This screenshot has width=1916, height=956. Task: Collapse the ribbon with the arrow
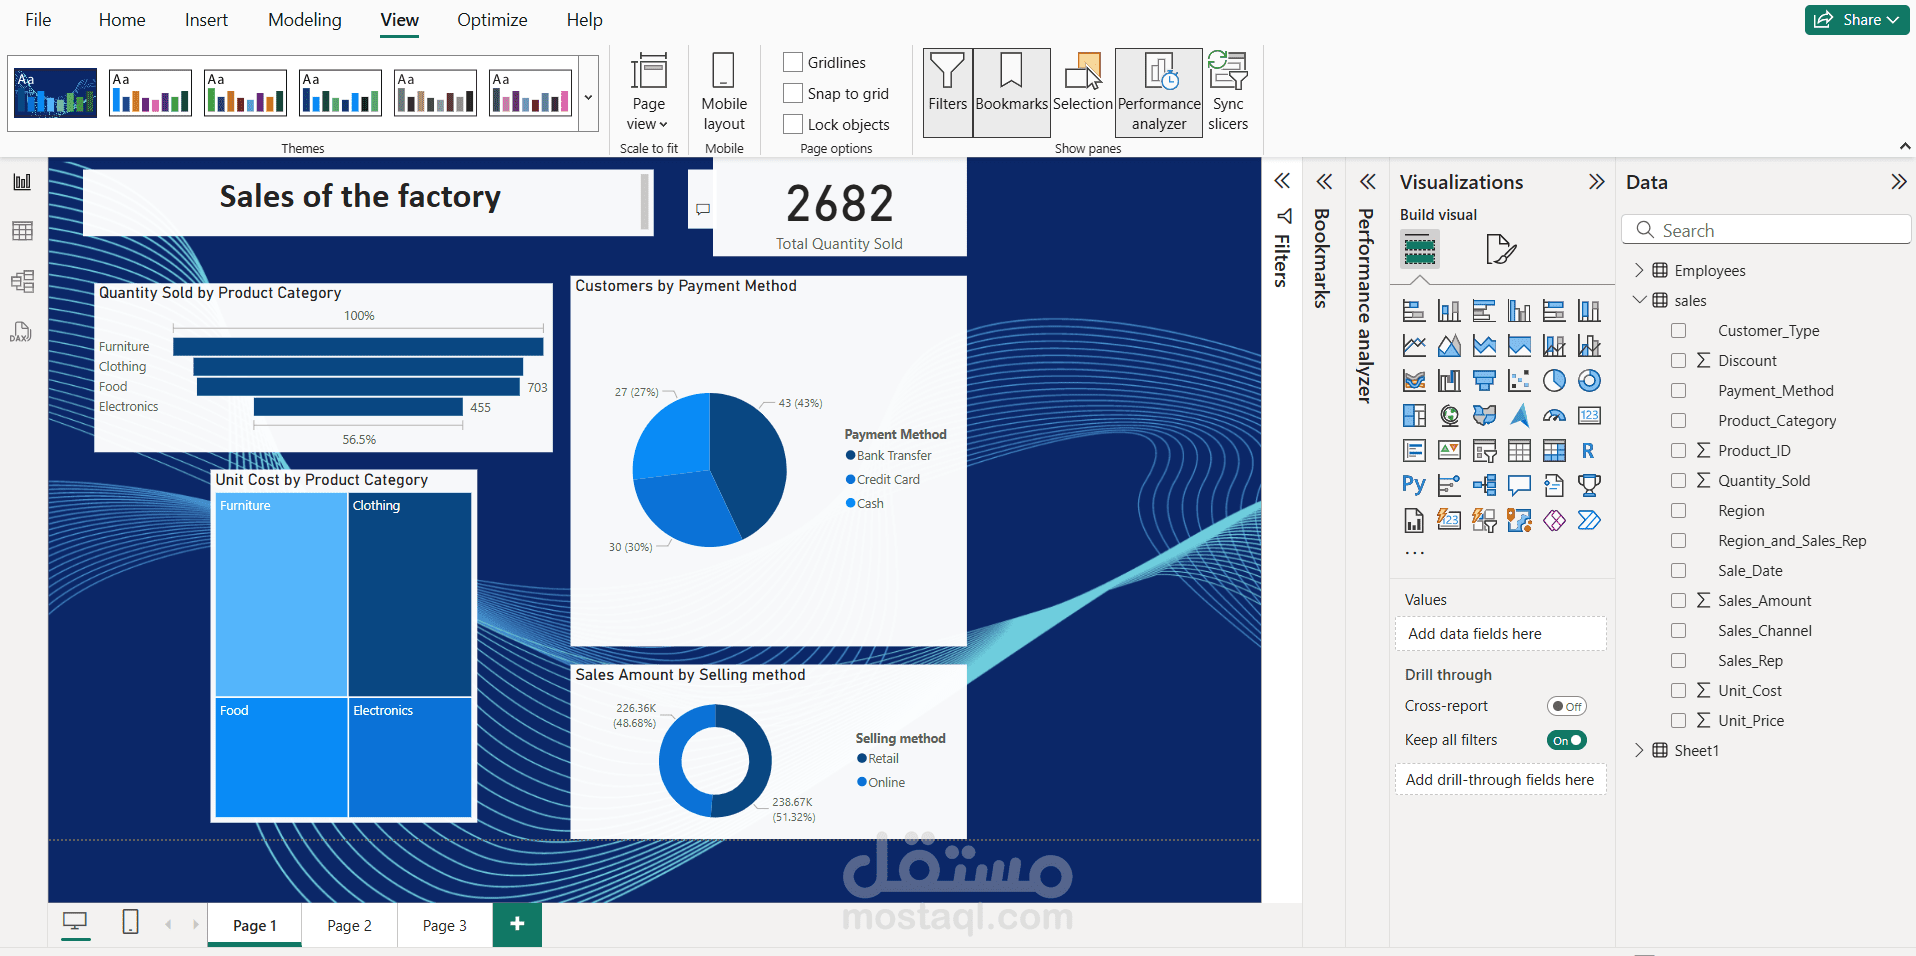click(1905, 146)
